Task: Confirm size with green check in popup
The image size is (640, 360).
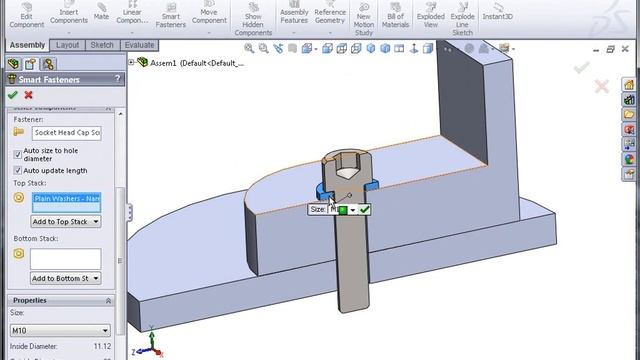Action: pos(364,210)
